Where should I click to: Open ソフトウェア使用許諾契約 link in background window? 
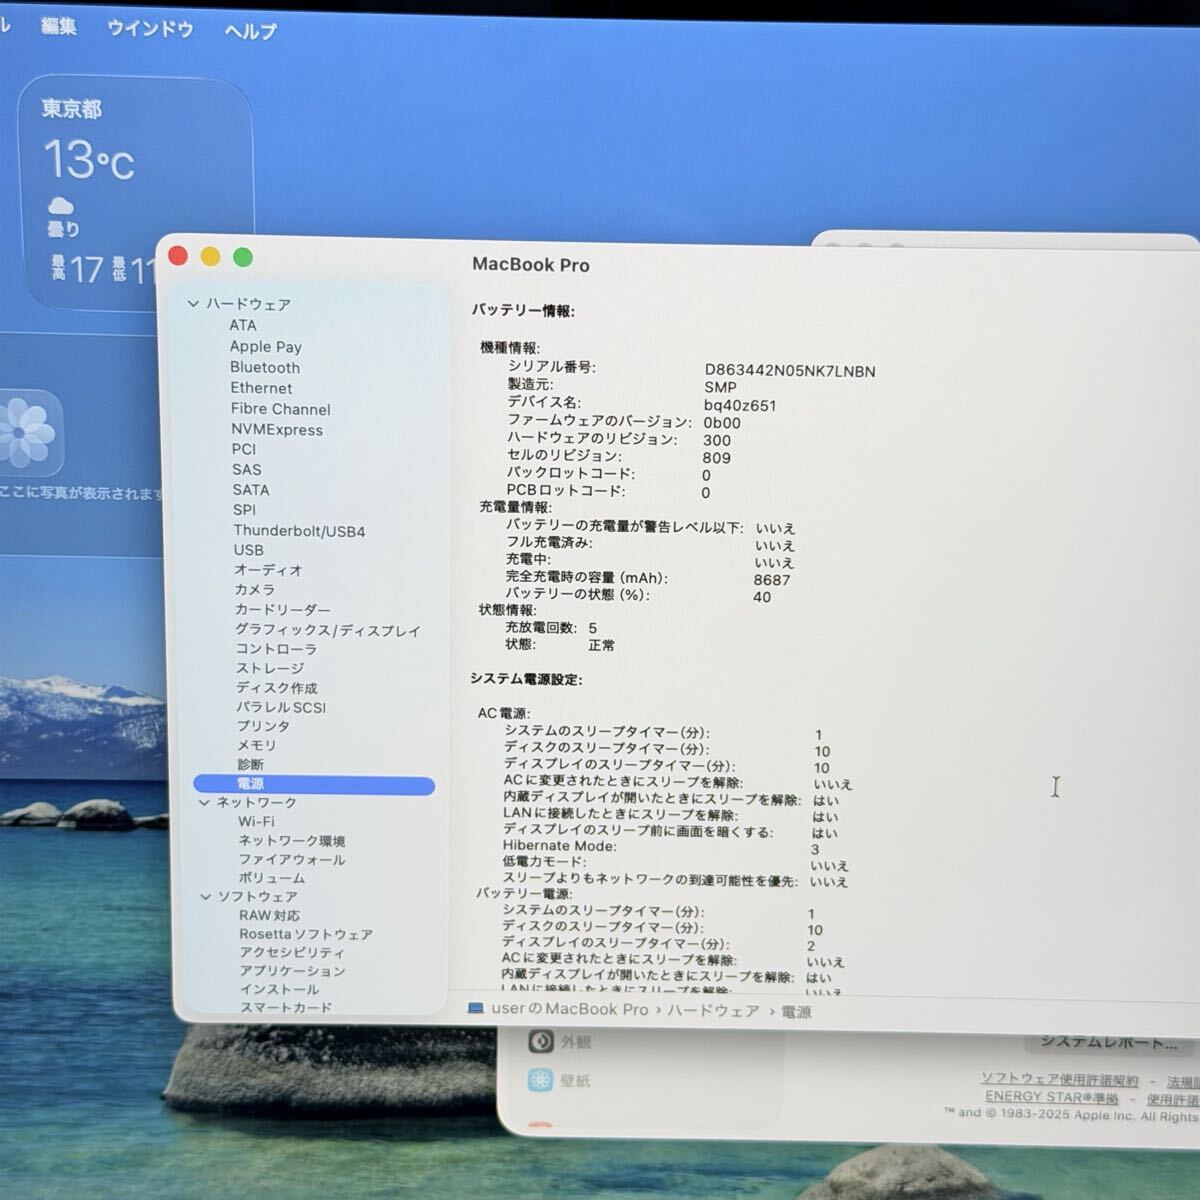(1059, 1079)
